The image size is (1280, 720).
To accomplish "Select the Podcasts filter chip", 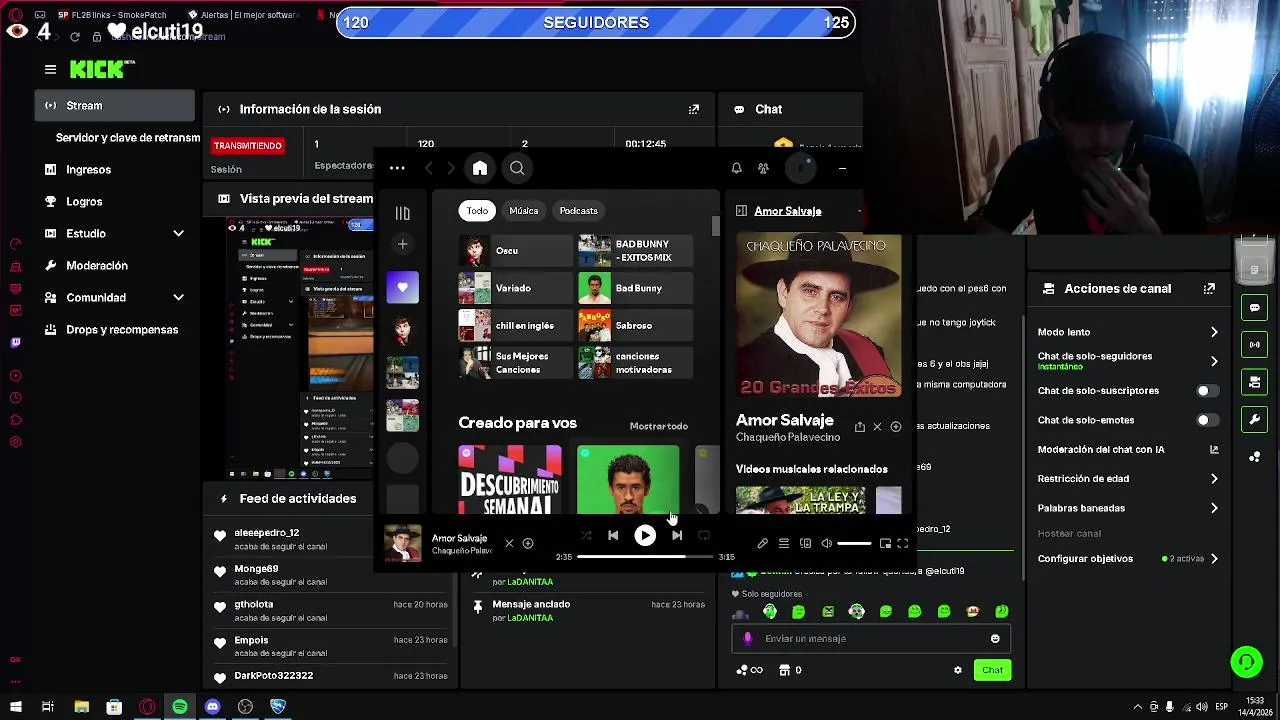I will tap(578, 211).
